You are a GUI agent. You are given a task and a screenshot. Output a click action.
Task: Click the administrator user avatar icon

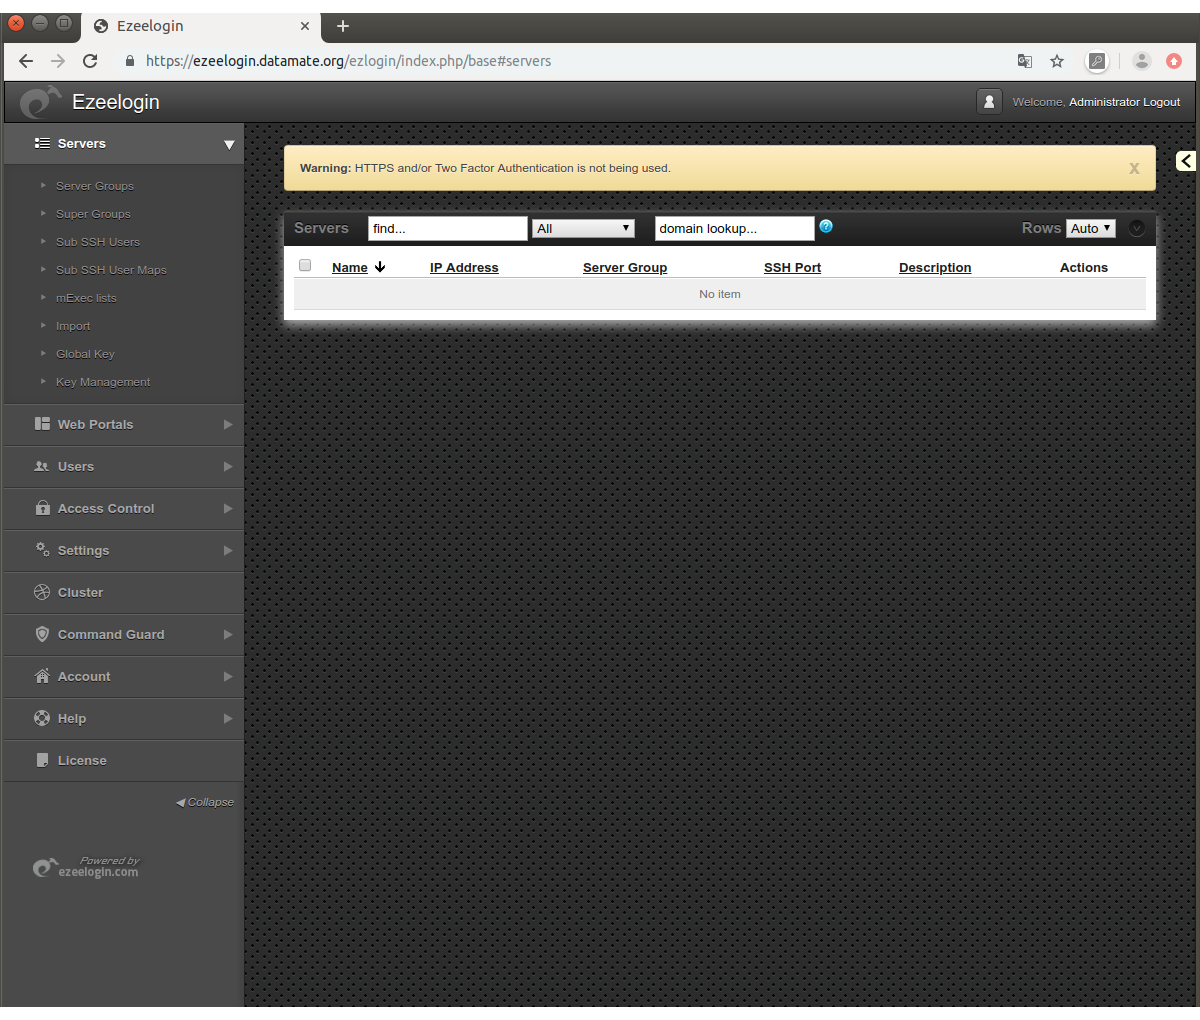(989, 102)
